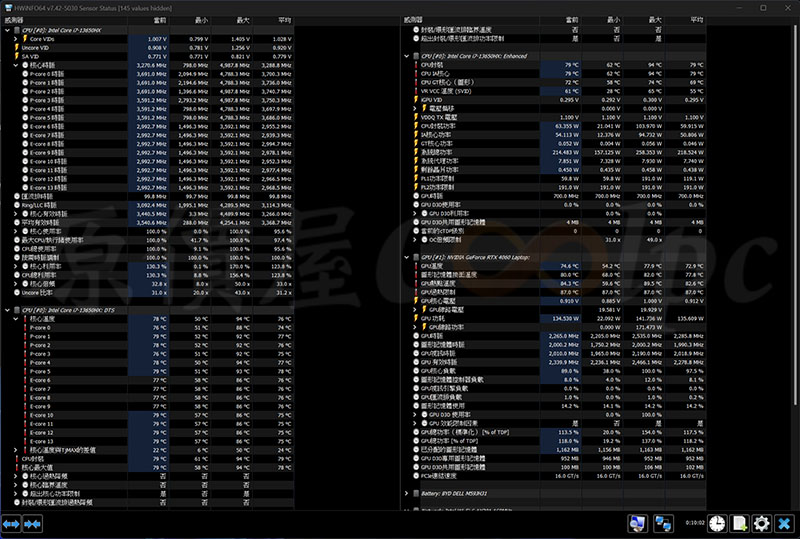Collapse GPU [#1] NVIDIA GeForce RTX 4060 group

point(407,257)
